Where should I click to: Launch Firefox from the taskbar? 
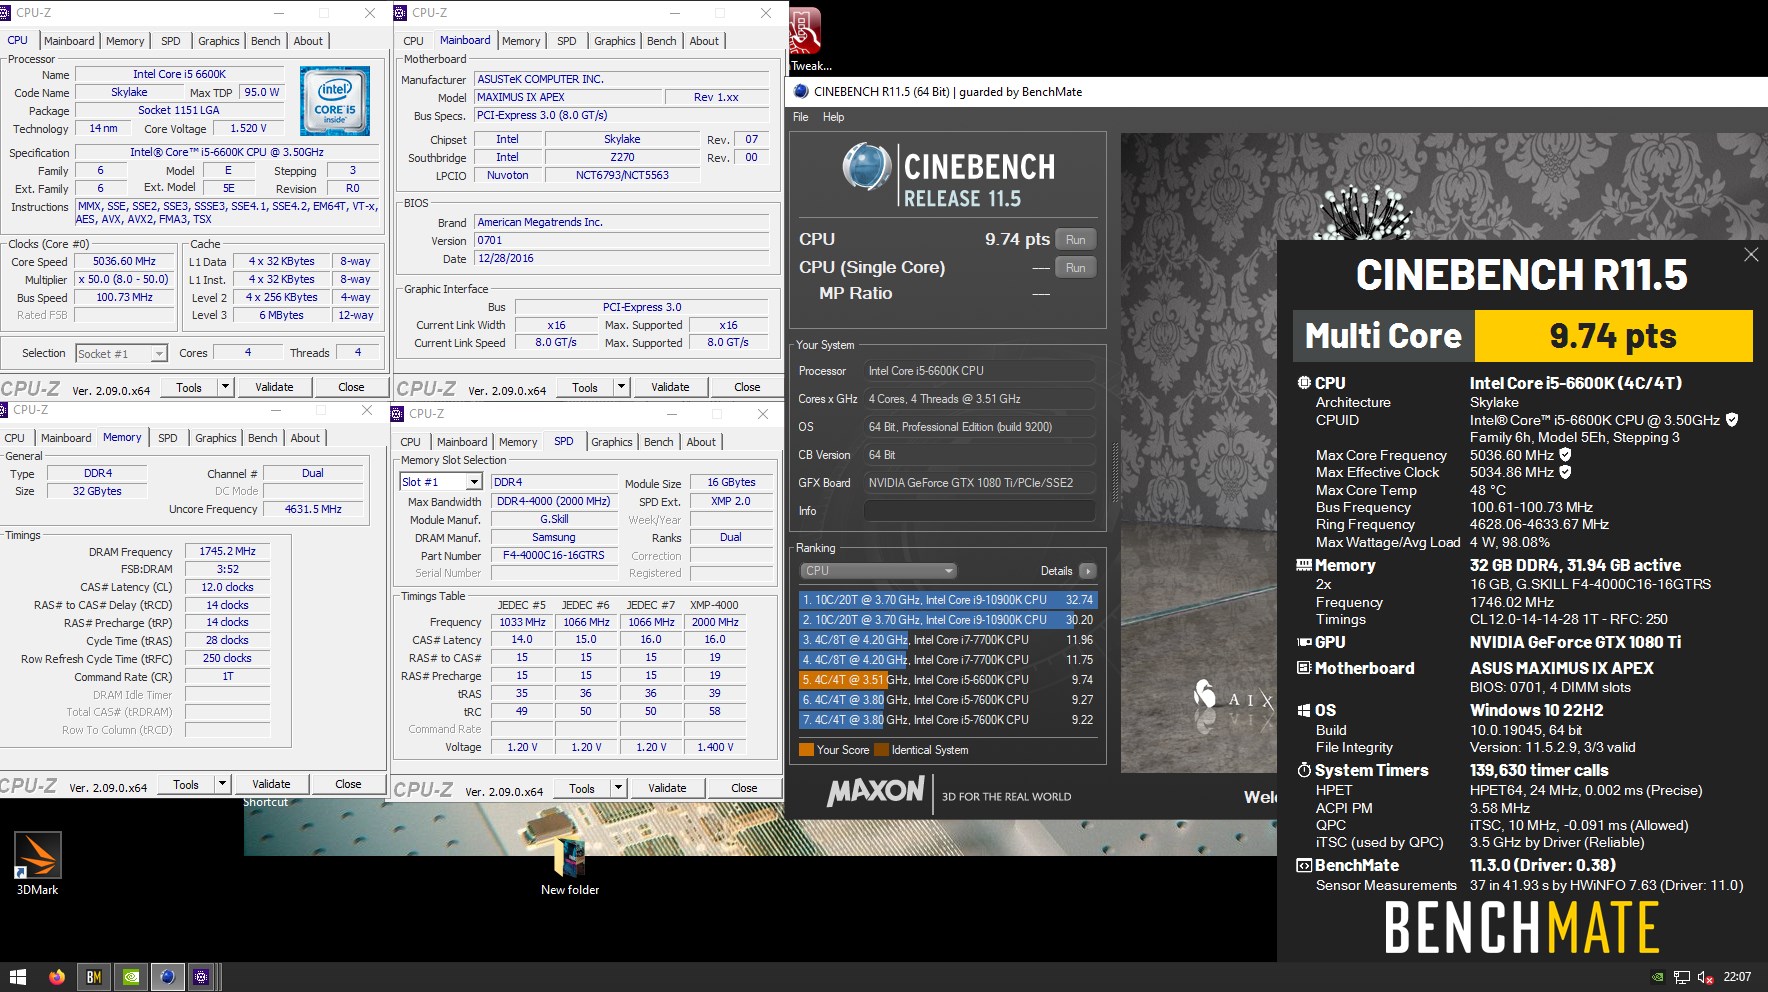pos(56,977)
